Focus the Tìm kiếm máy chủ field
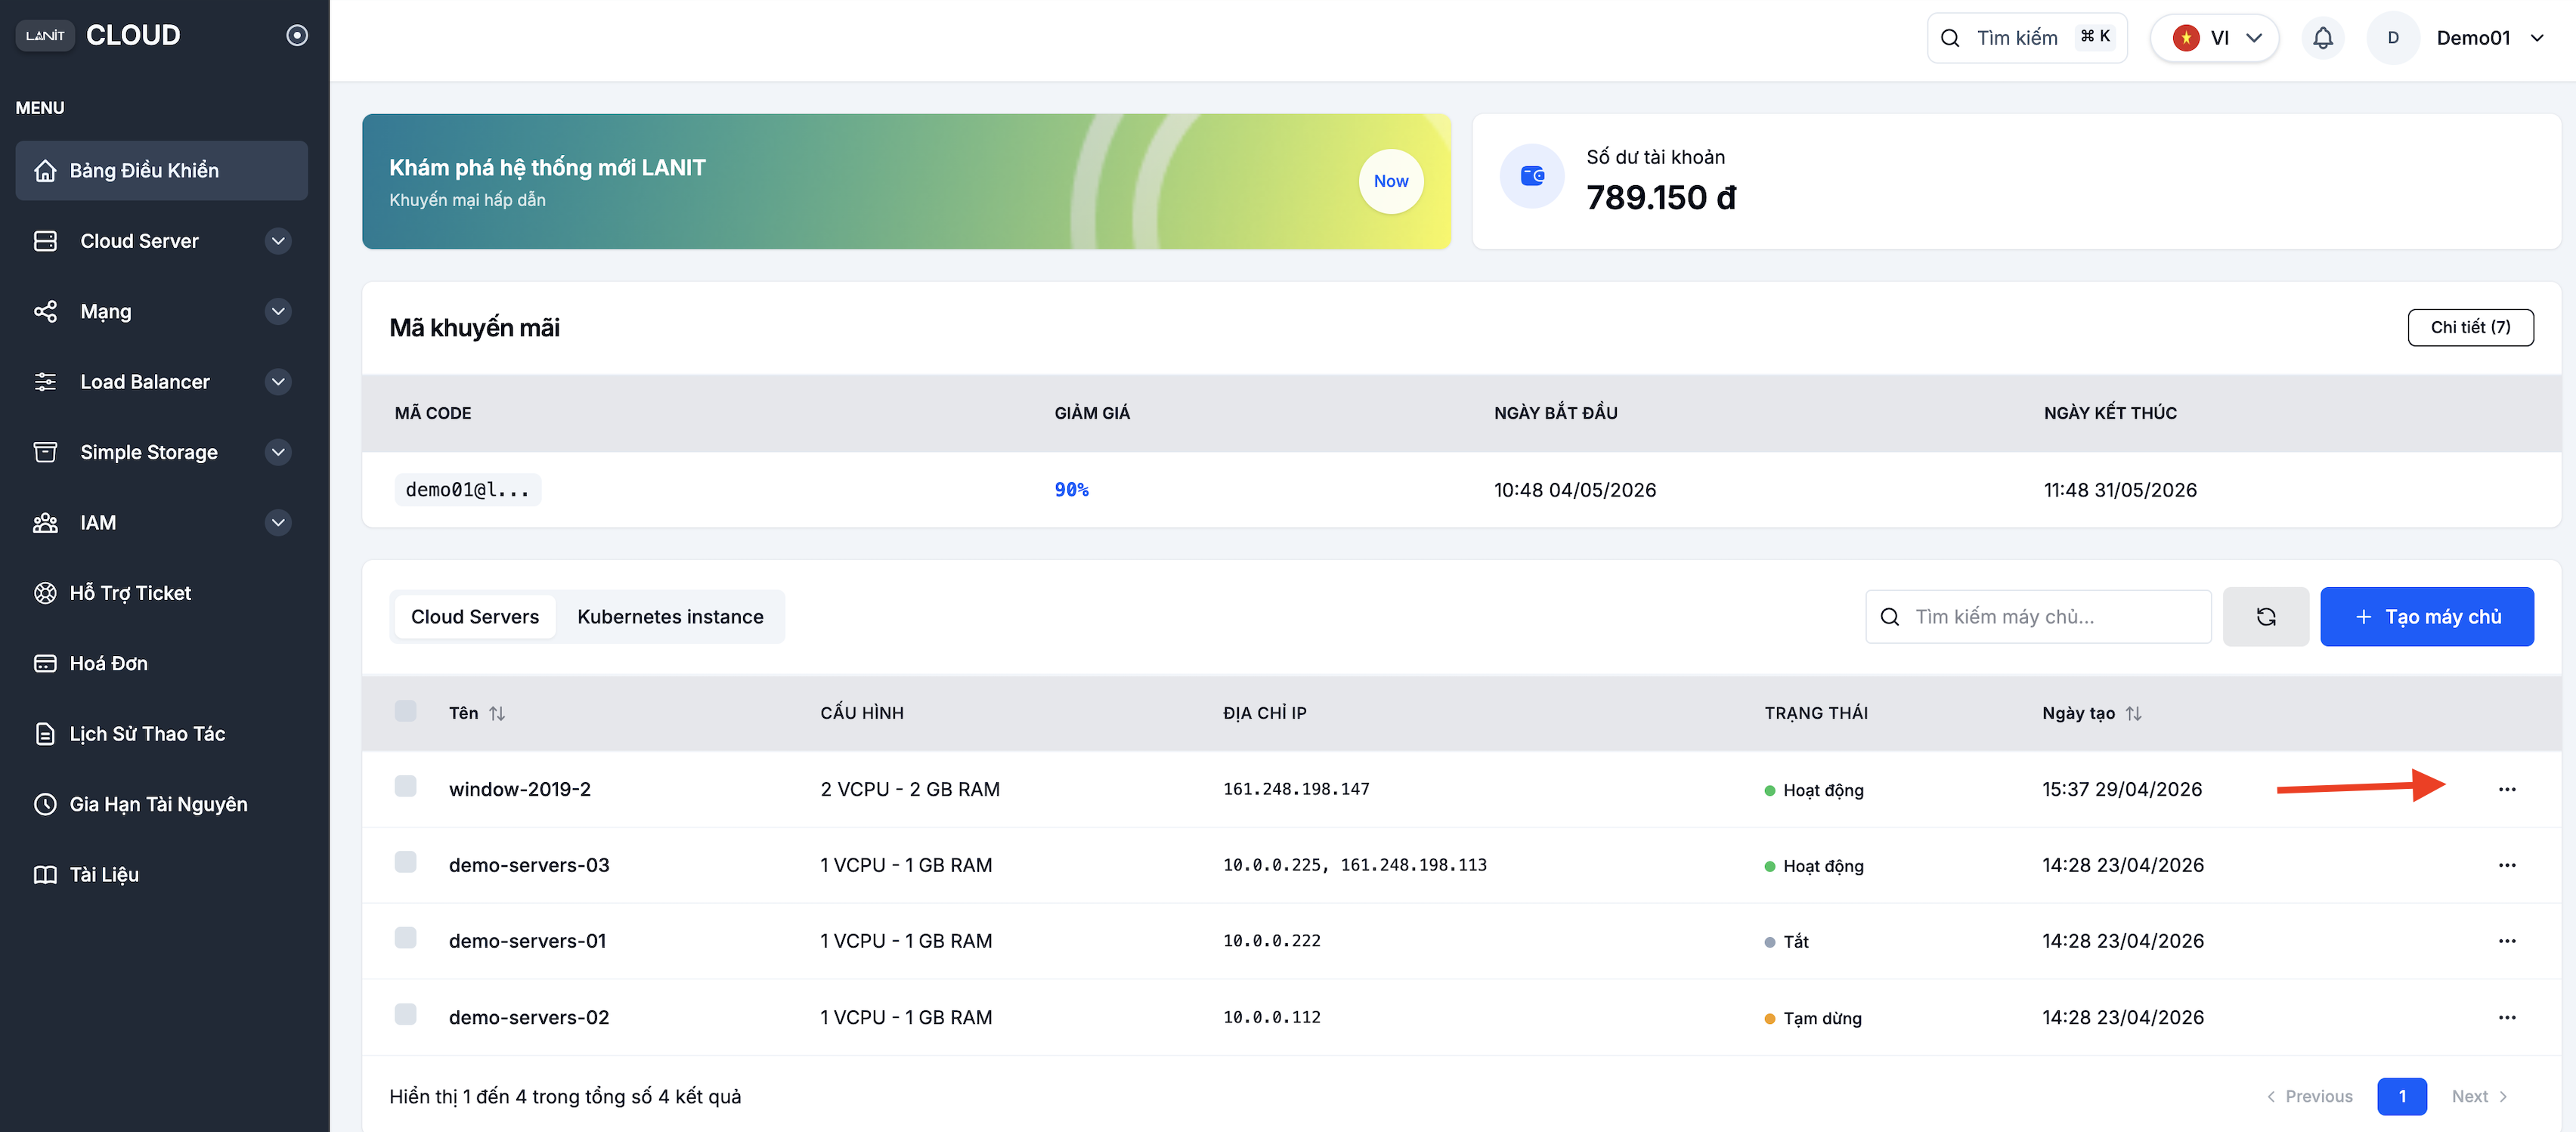 2039,617
